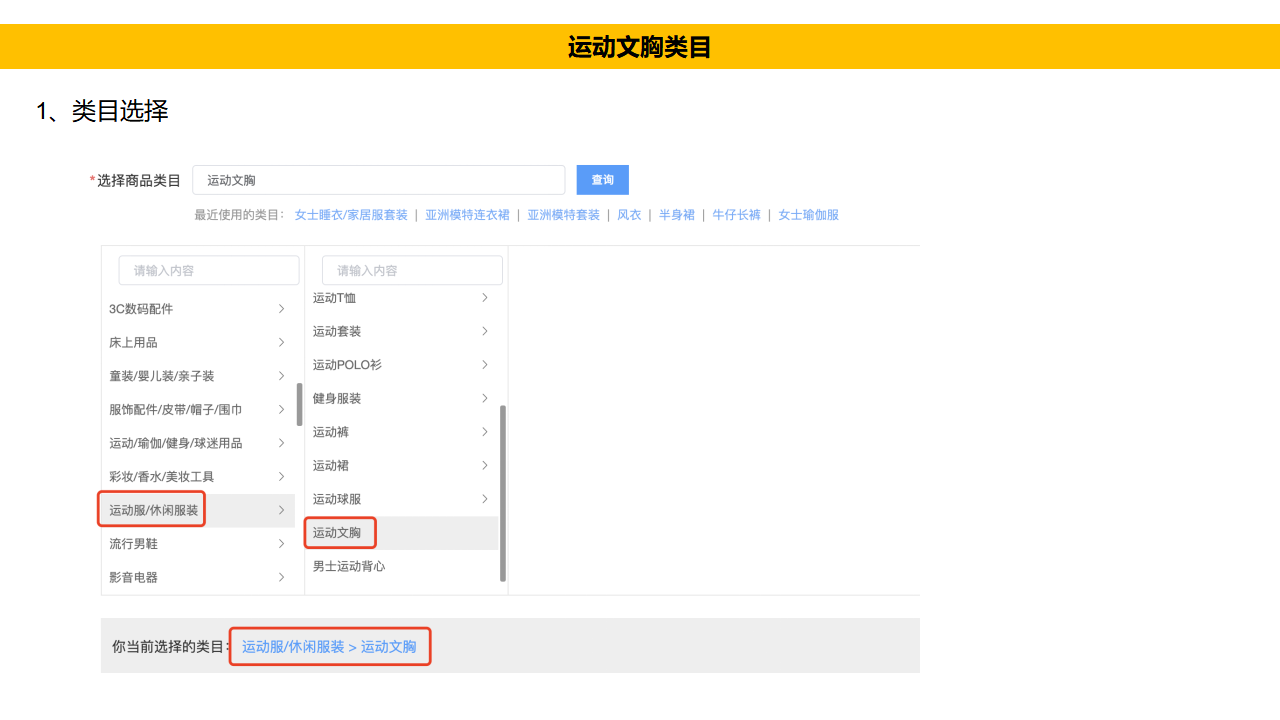Select recent category 女士瑜伽服

(x=808, y=215)
